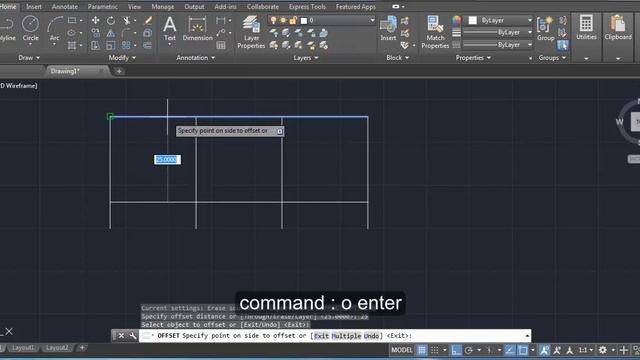Viewport: 640px width, 360px height.
Task: Click the Group tool
Action: pos(546,29)
